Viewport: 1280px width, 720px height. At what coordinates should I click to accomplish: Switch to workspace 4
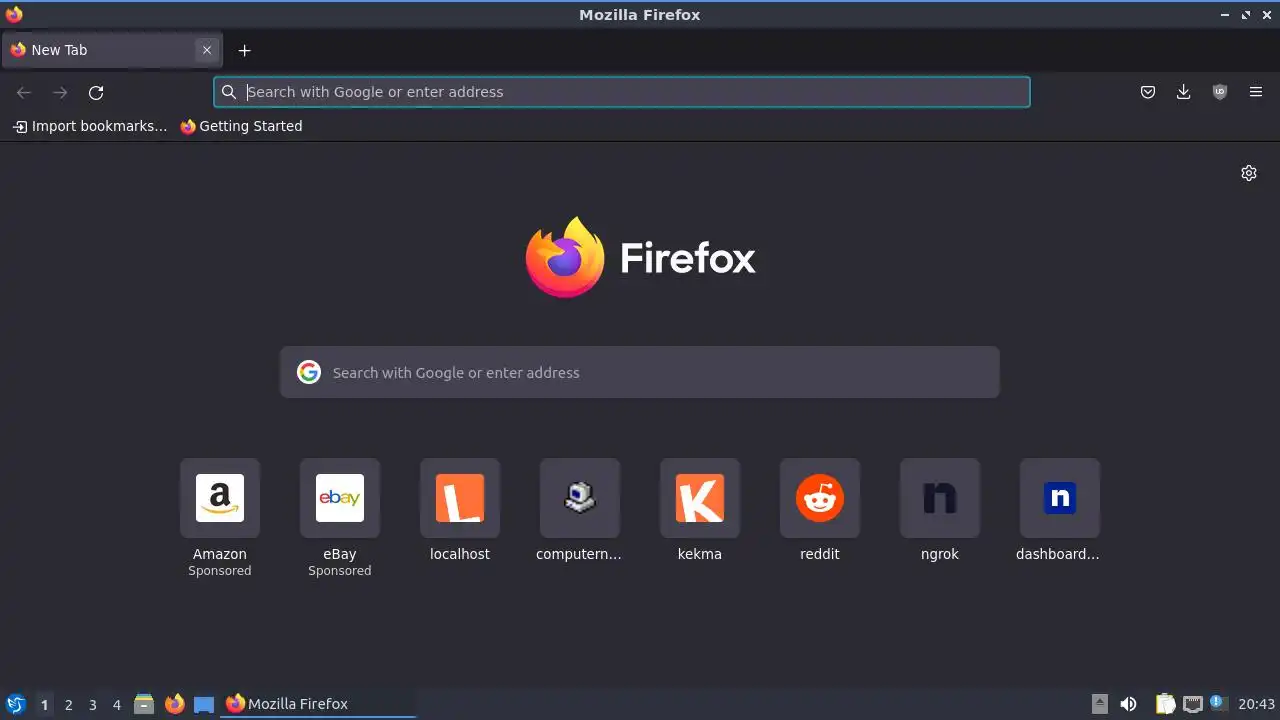pyautogui.click(x=116, y=704)
